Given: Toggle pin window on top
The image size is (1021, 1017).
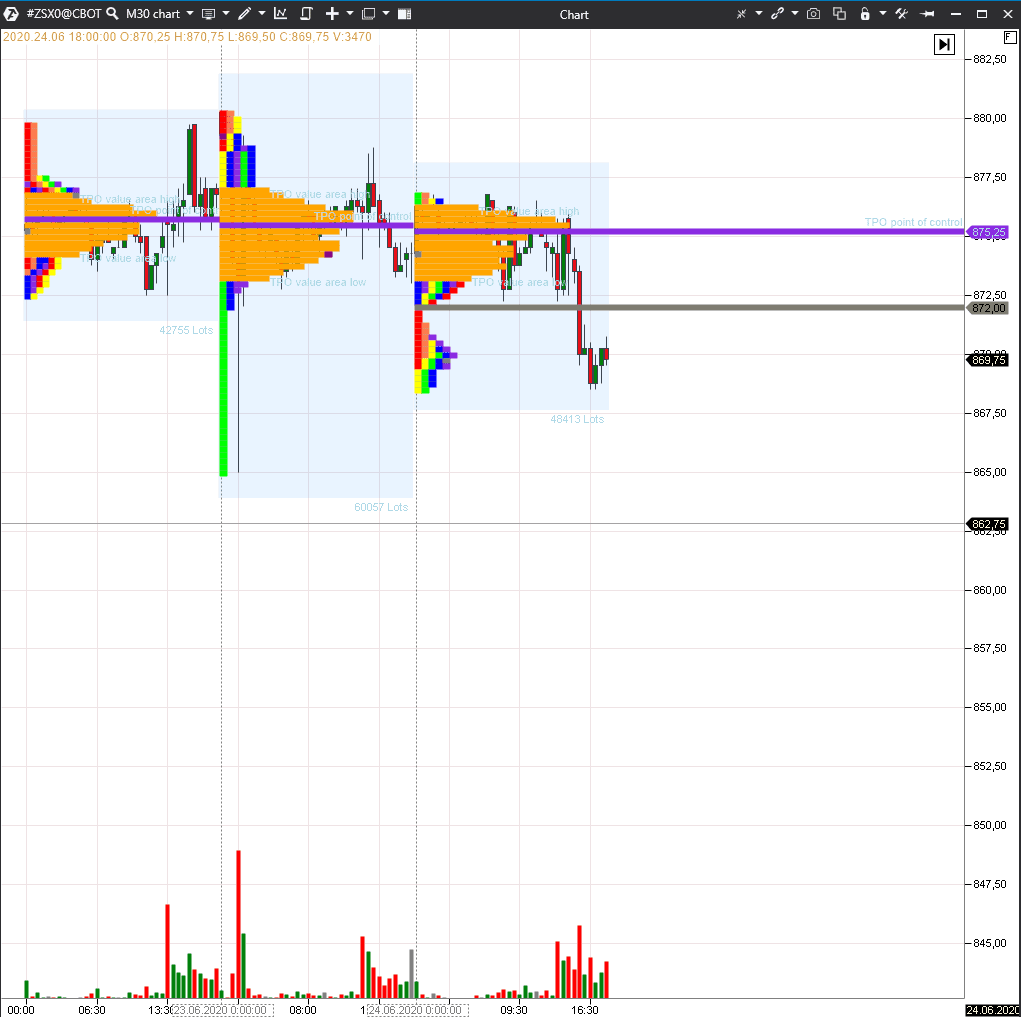Looking at the screenshot, I should (927, 14).
